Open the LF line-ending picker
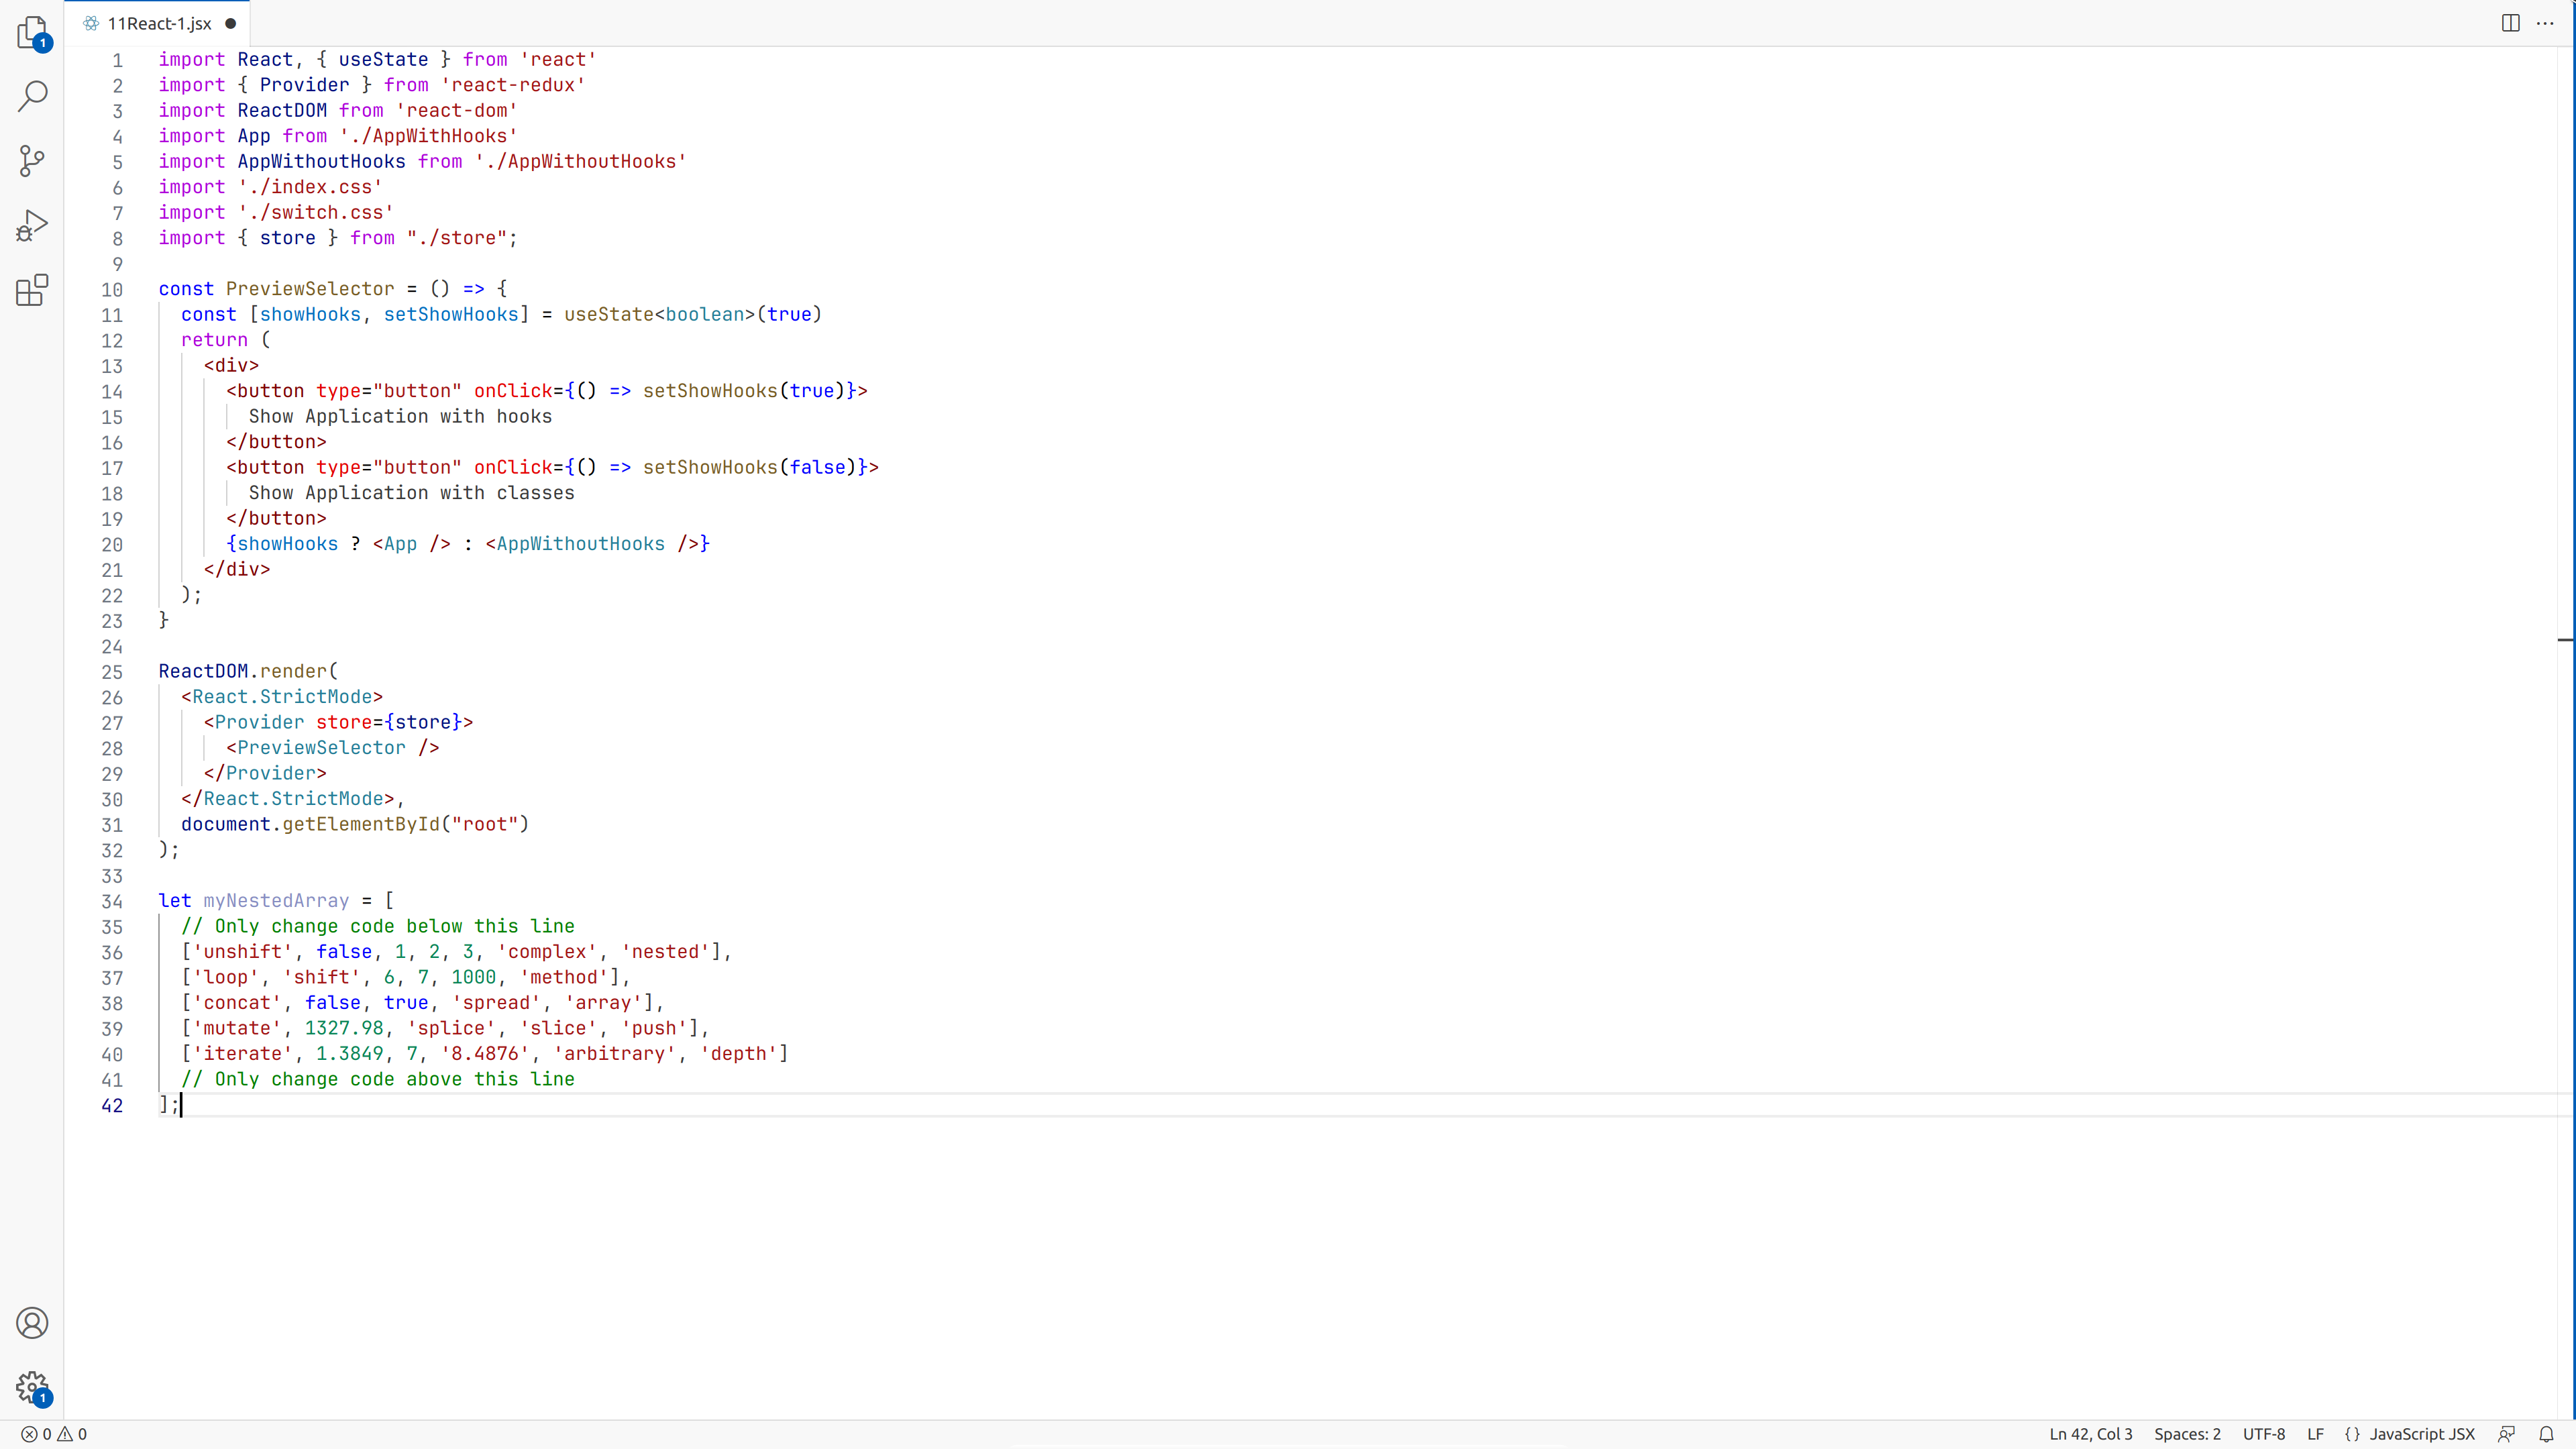Image resolution: width=2576 pixels, height=1449 pixels. pos(2317,1433)
